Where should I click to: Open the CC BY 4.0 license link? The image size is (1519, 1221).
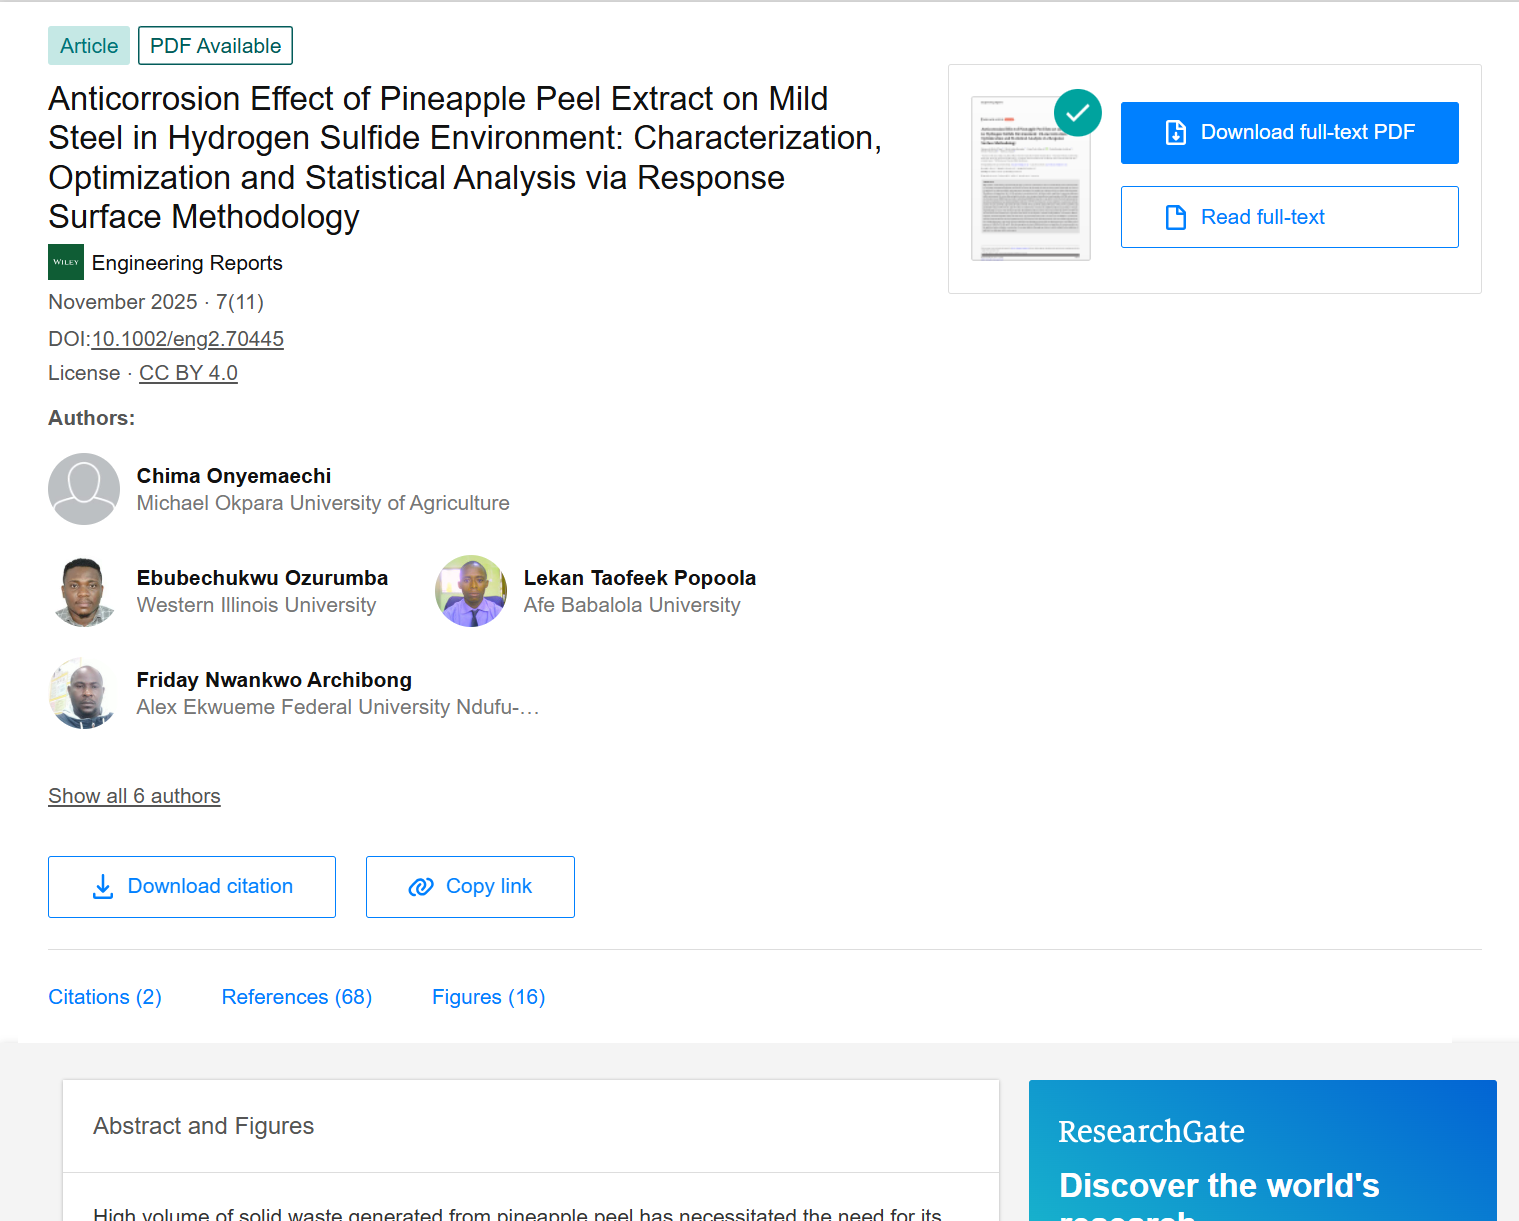[x=188, y=373]
